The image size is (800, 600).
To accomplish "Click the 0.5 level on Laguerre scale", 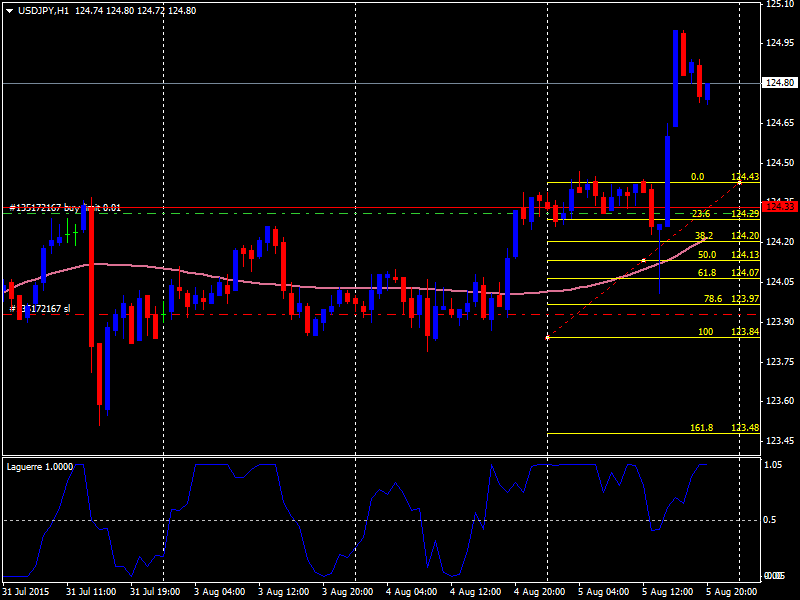I will click(769, 520).
